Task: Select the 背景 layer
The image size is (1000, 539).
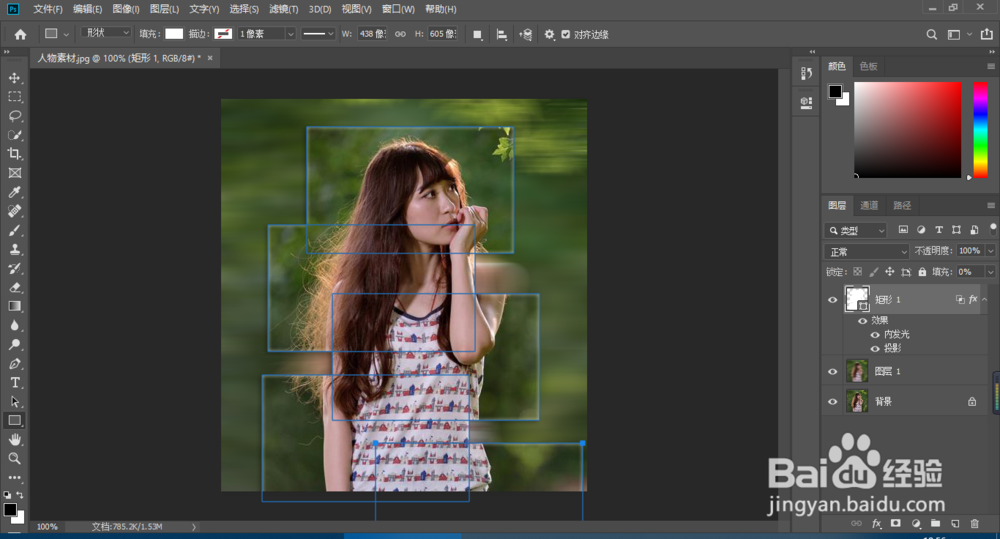Action: 884,401
